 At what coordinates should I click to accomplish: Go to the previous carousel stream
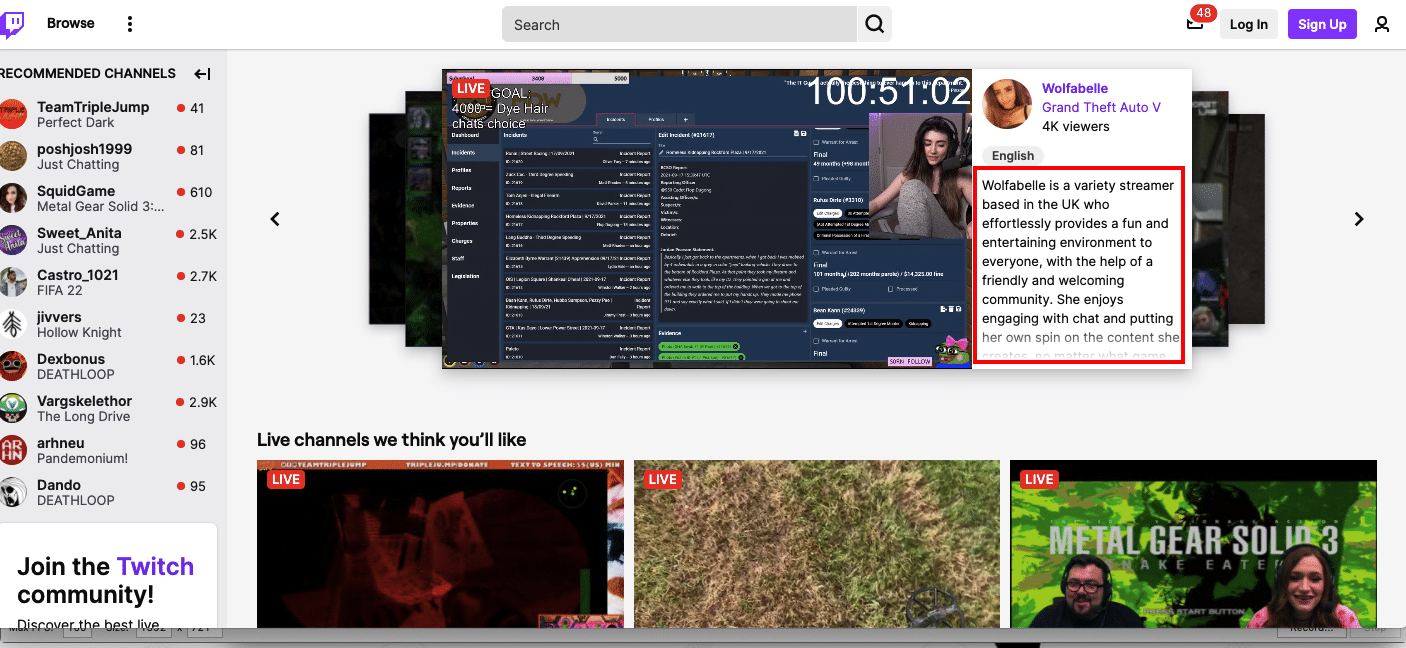pyautogui.click(x=276, y=219)
